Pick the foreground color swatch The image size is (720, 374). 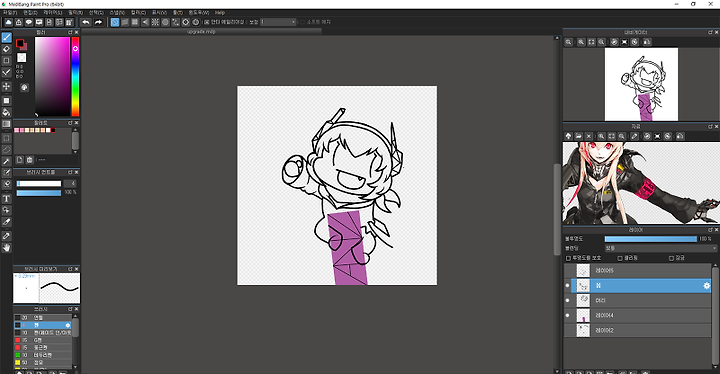20,43
